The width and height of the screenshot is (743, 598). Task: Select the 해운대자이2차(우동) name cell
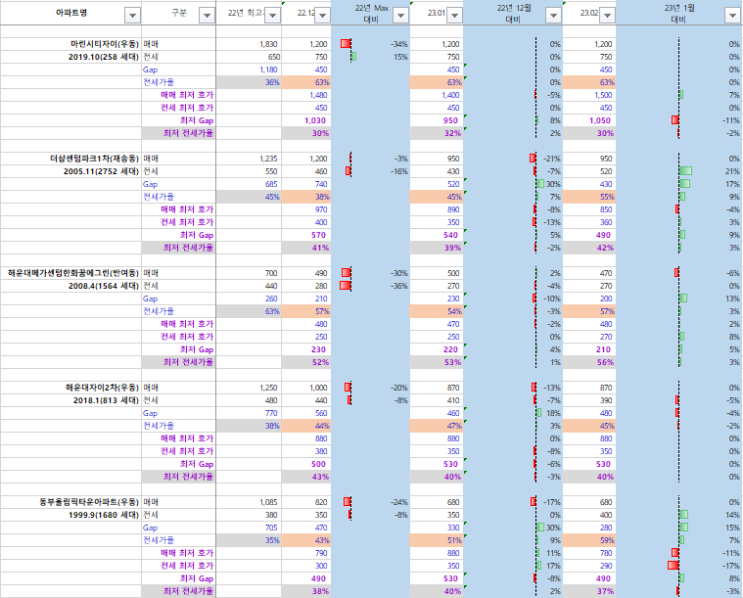[71, 388]
